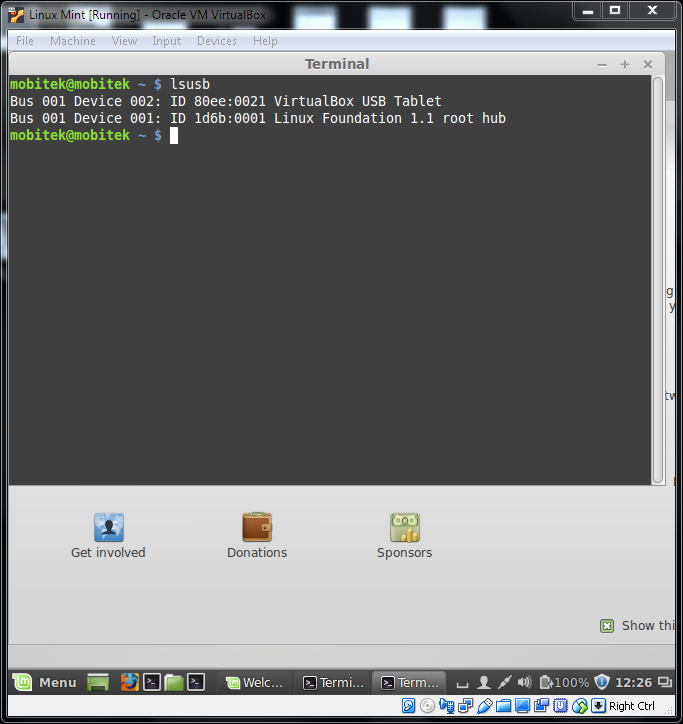
Task: Click the Get involved icon
Action: tap(108, 528)
